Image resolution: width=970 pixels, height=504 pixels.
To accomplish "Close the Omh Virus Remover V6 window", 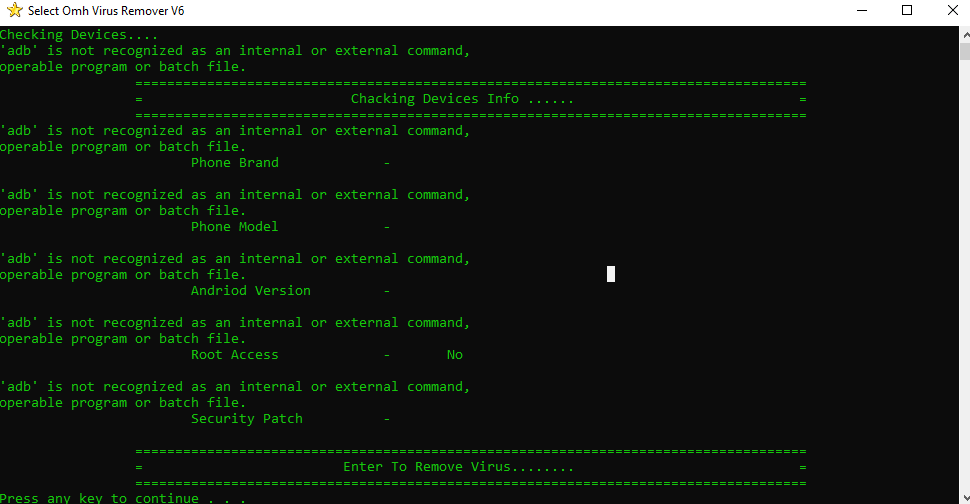I will pos(953,11).
